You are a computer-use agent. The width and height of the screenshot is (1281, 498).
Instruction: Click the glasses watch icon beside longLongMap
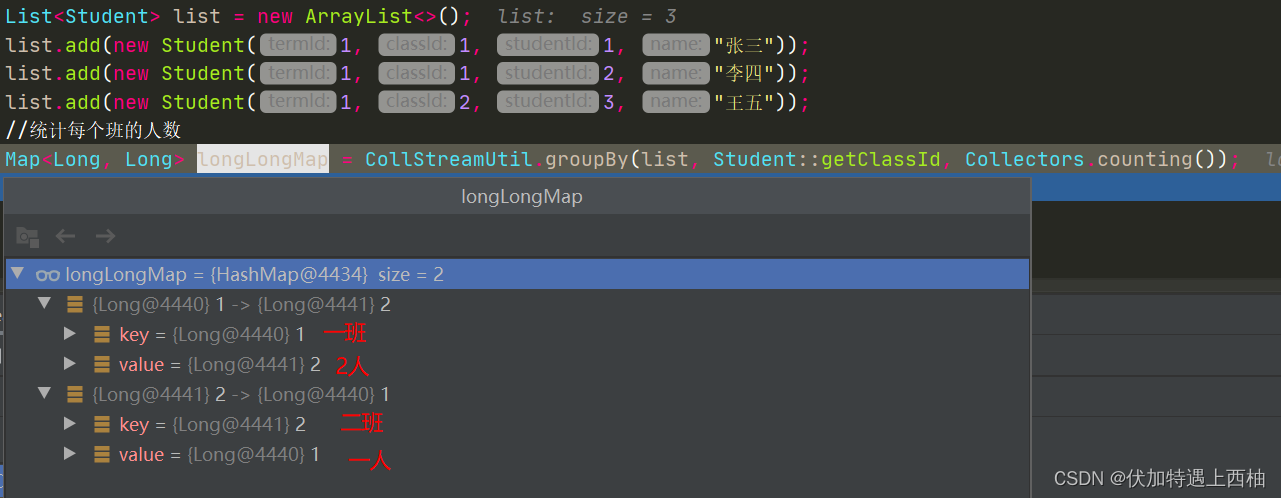click(47, 274)
